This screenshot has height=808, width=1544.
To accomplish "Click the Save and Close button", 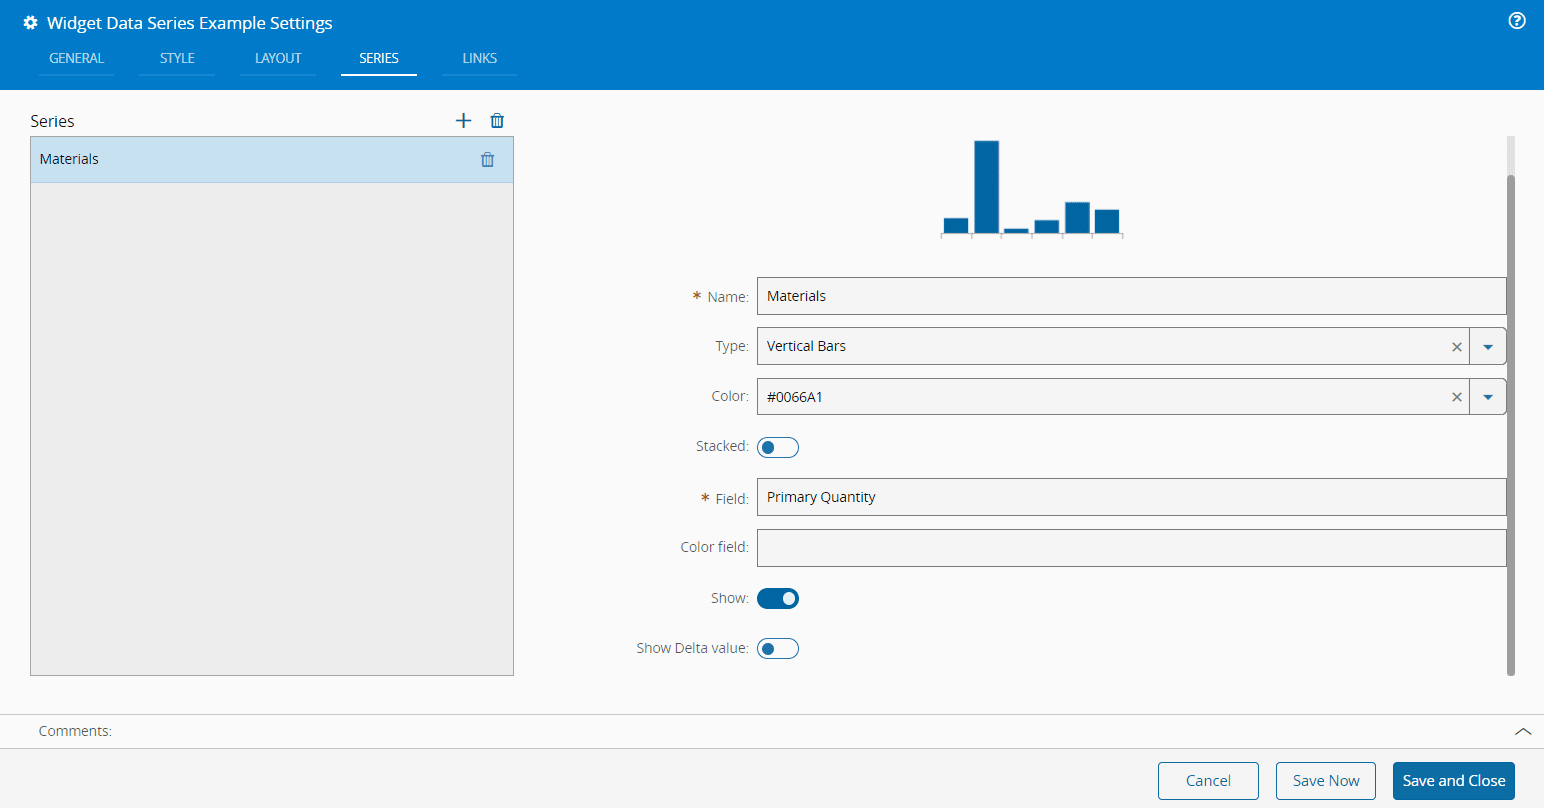I will (1453, 781).
